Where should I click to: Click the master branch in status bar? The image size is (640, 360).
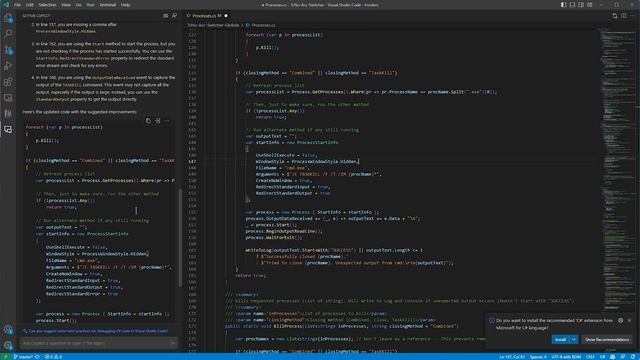pos(23,357)
